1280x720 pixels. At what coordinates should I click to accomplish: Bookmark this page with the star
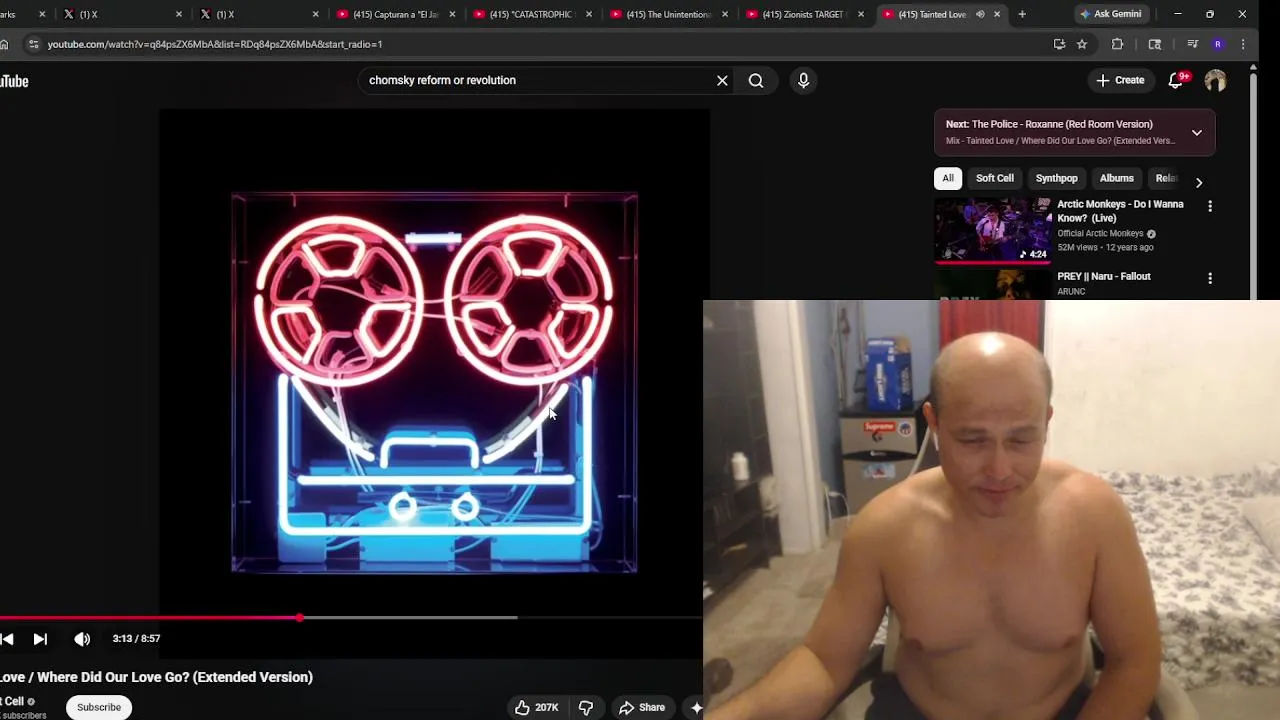1082,44
